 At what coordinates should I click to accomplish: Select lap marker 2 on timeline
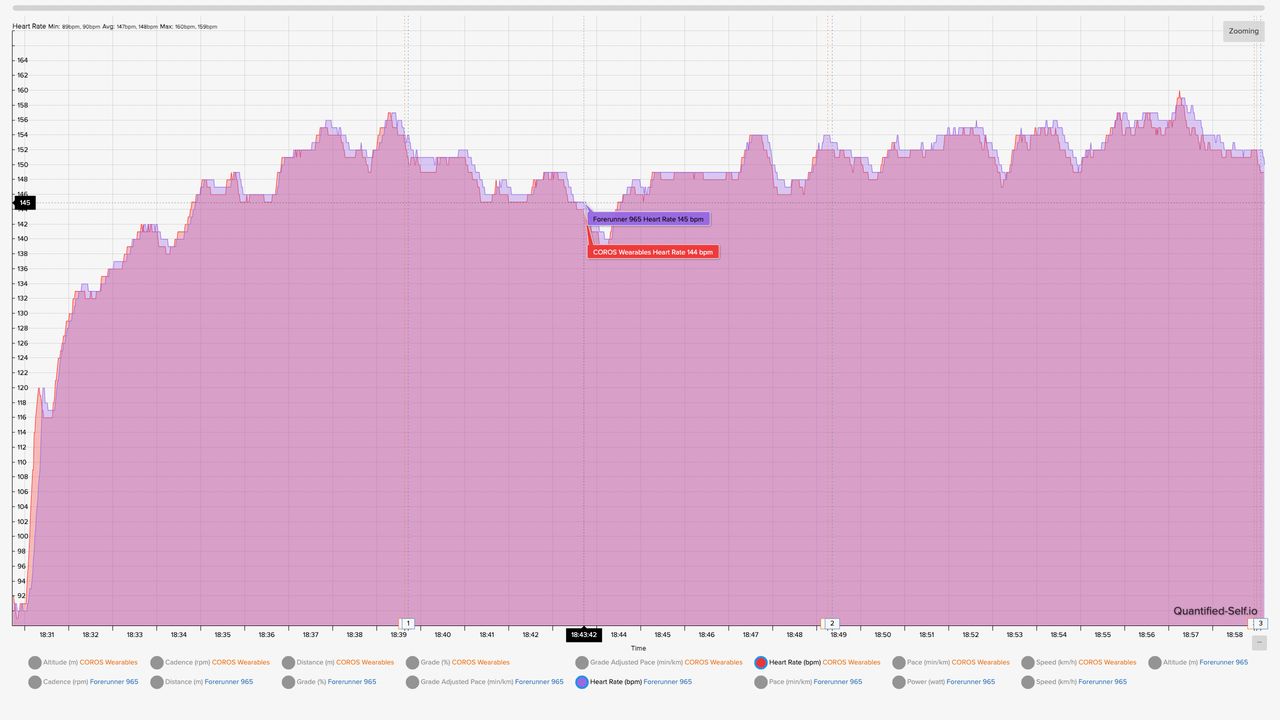coord(831,623)
